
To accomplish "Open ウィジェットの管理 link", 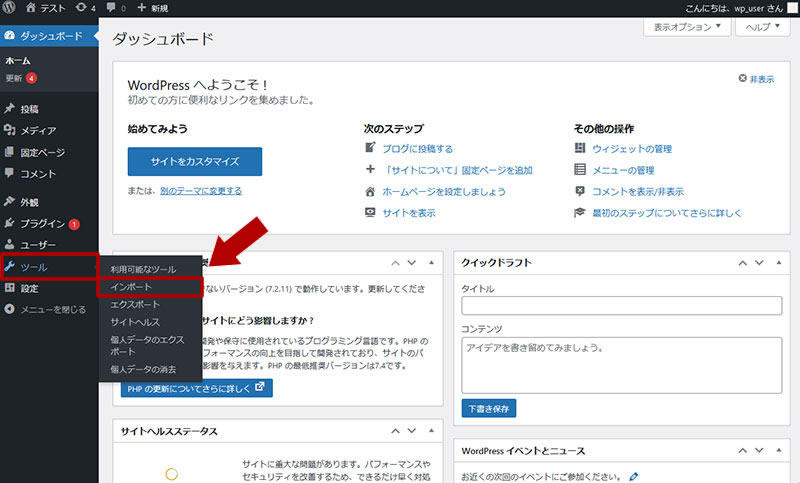I will point(632,149).
